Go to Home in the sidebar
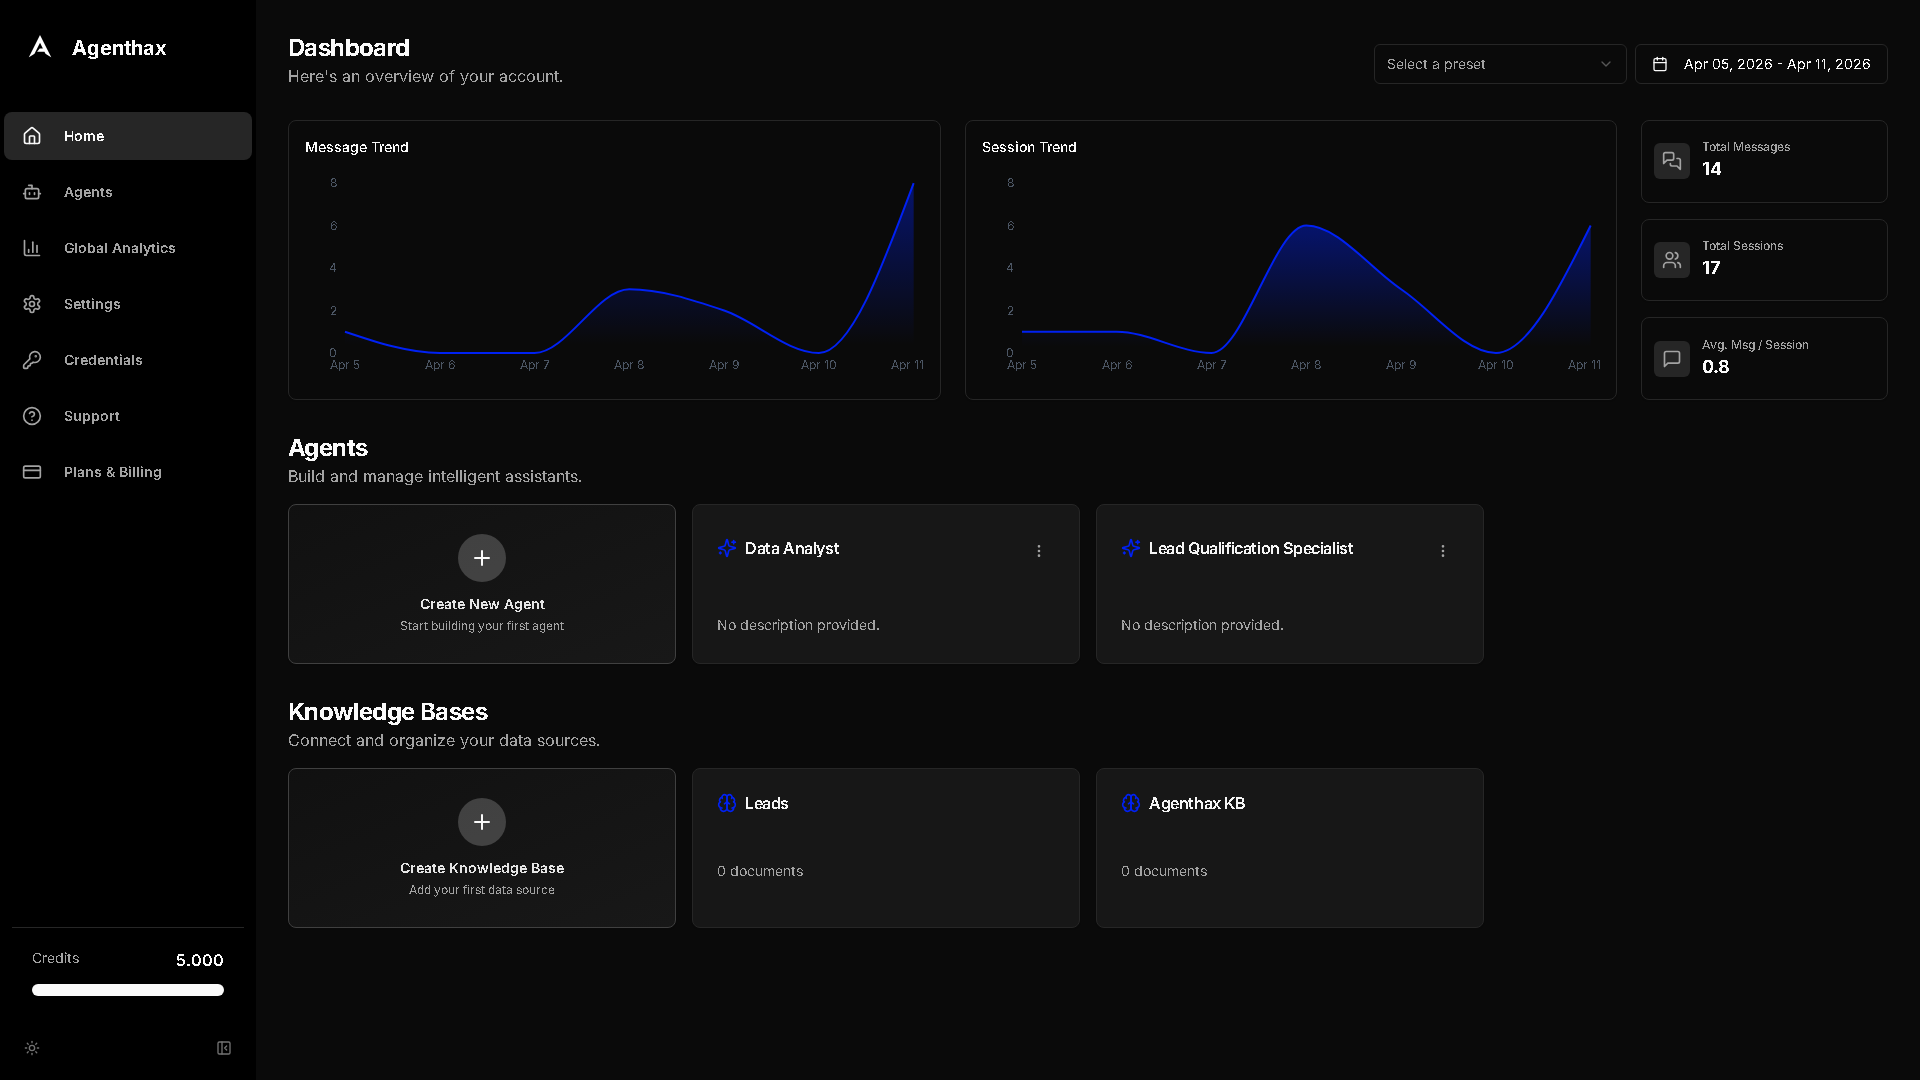The width and height of the screenshot is (1920, 1080). [128, 136]
